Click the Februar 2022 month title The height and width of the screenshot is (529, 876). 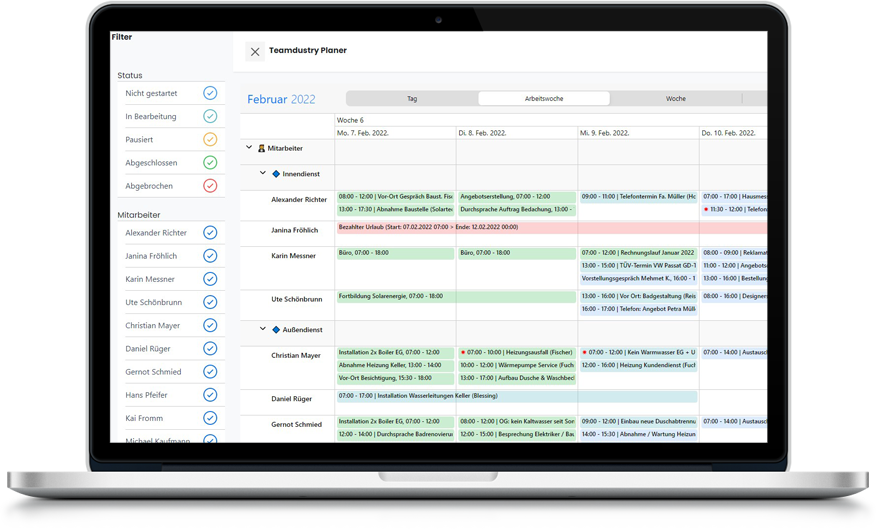[x=281, y=99]
